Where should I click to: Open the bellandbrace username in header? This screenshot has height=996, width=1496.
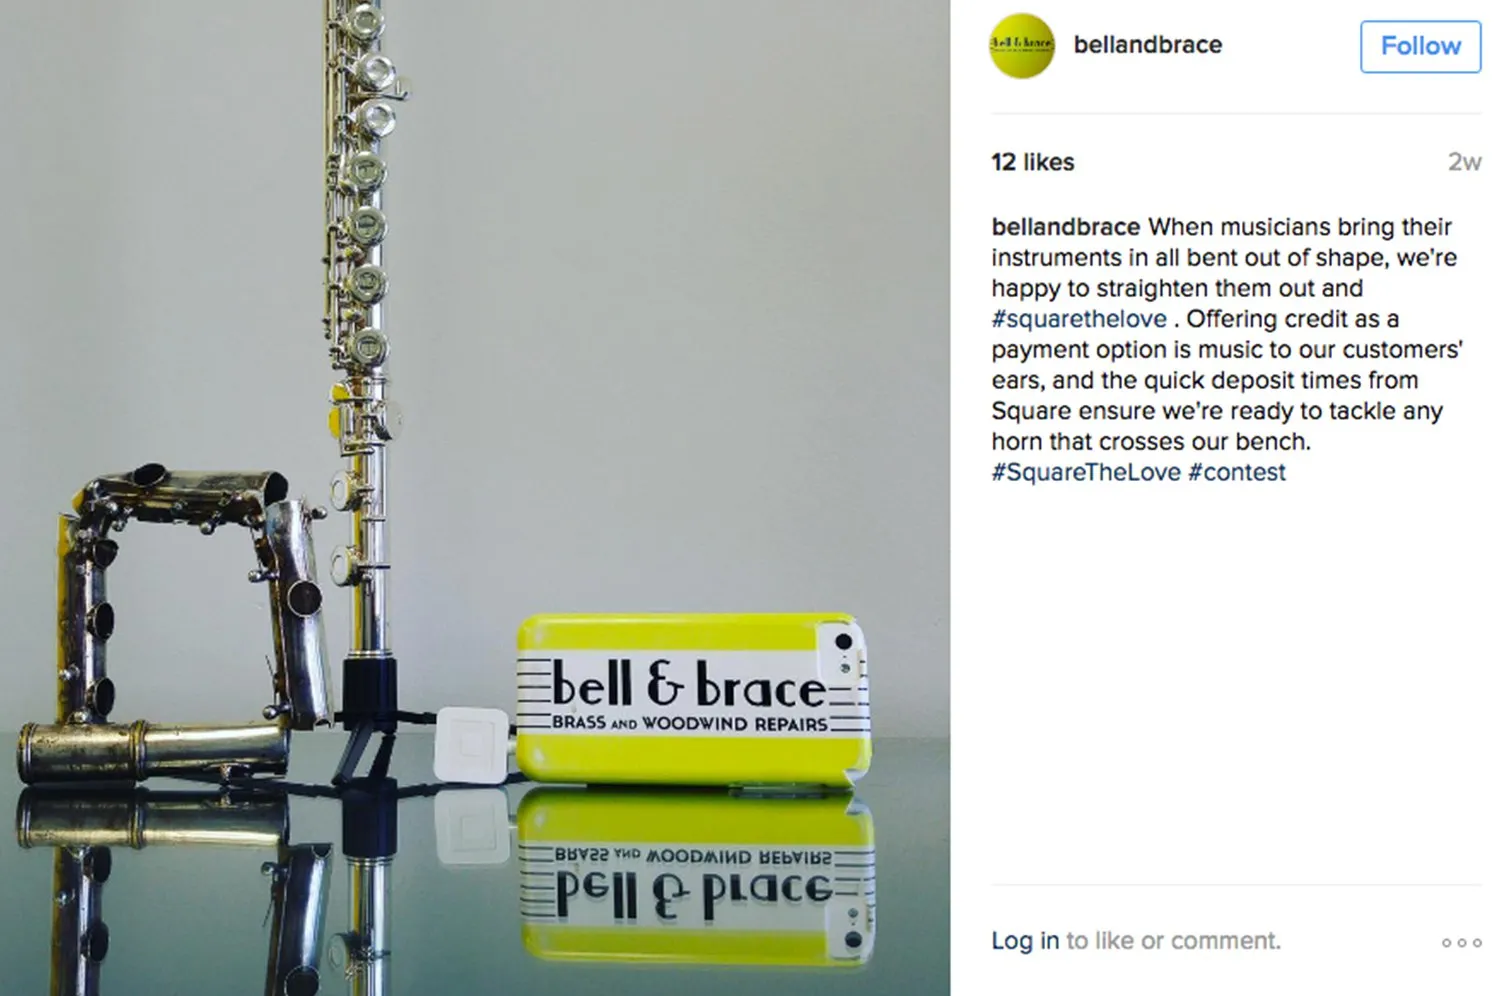tap(1147, 45)
